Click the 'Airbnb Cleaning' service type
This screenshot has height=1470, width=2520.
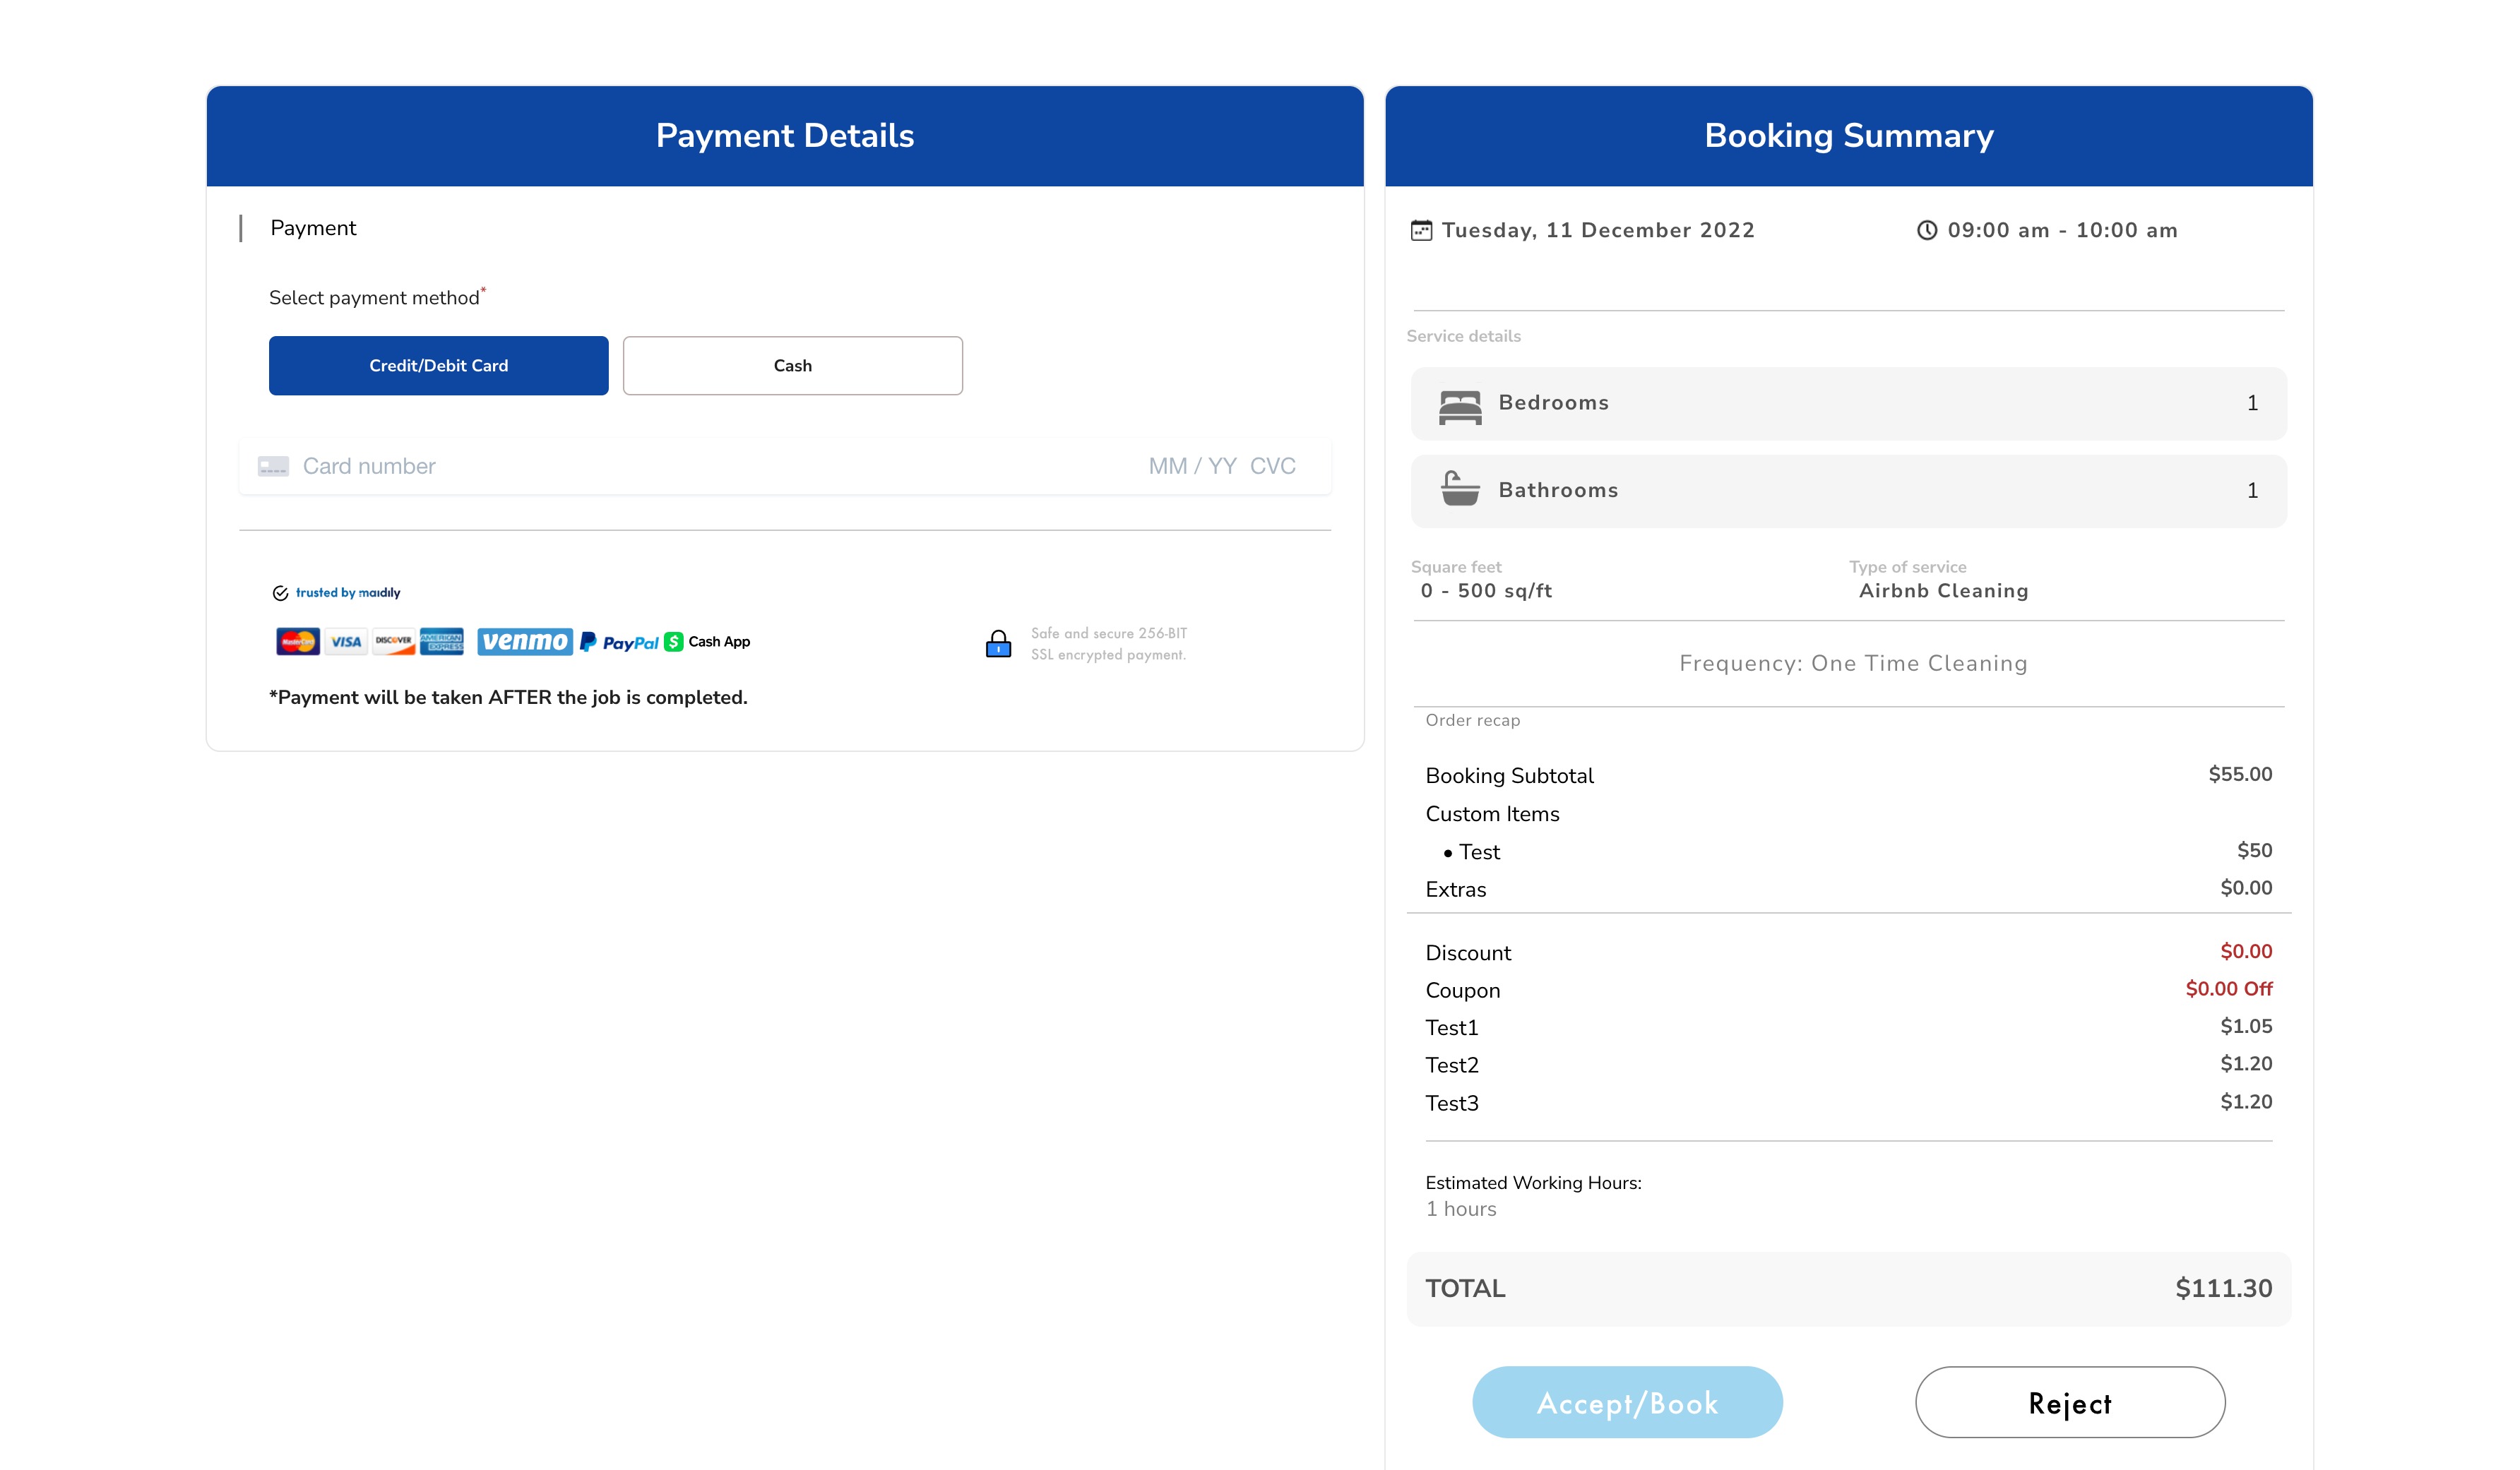[1943, 591]
